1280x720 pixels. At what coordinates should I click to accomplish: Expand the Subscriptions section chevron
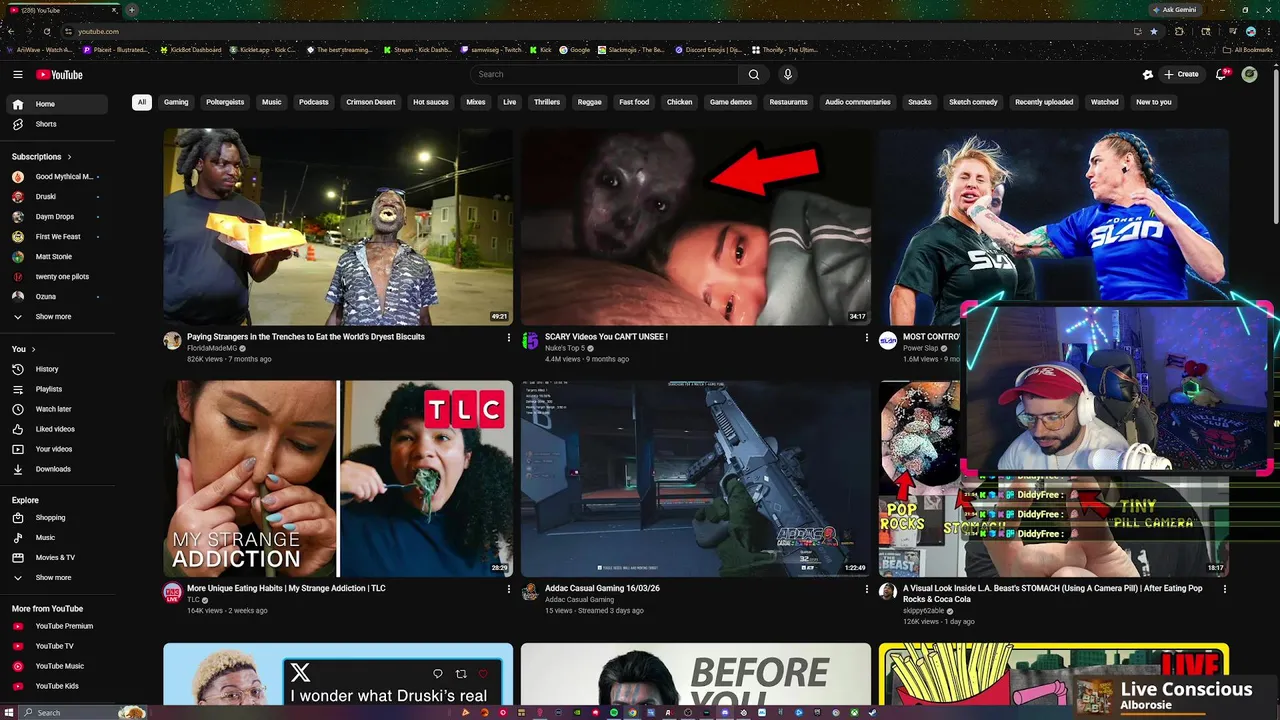[x=70, y=157]
